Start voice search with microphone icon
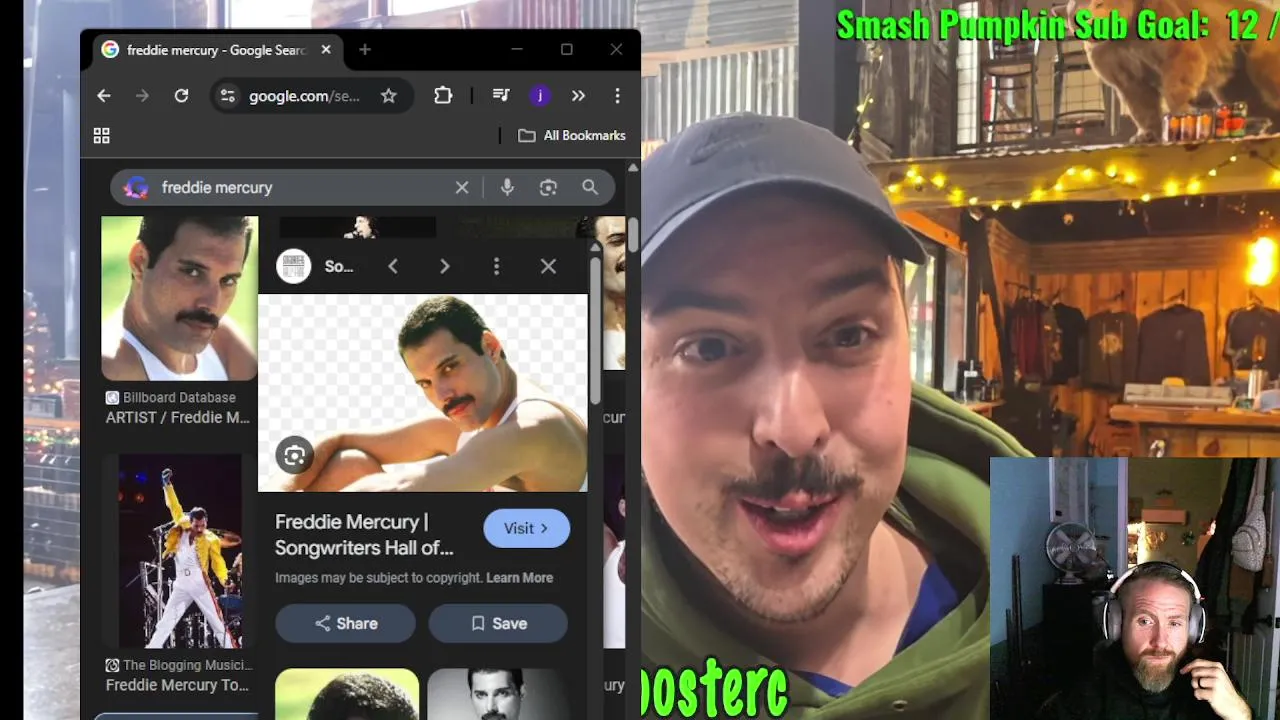The width and height of the screenshot is (1280, 720). coord(507,187)
